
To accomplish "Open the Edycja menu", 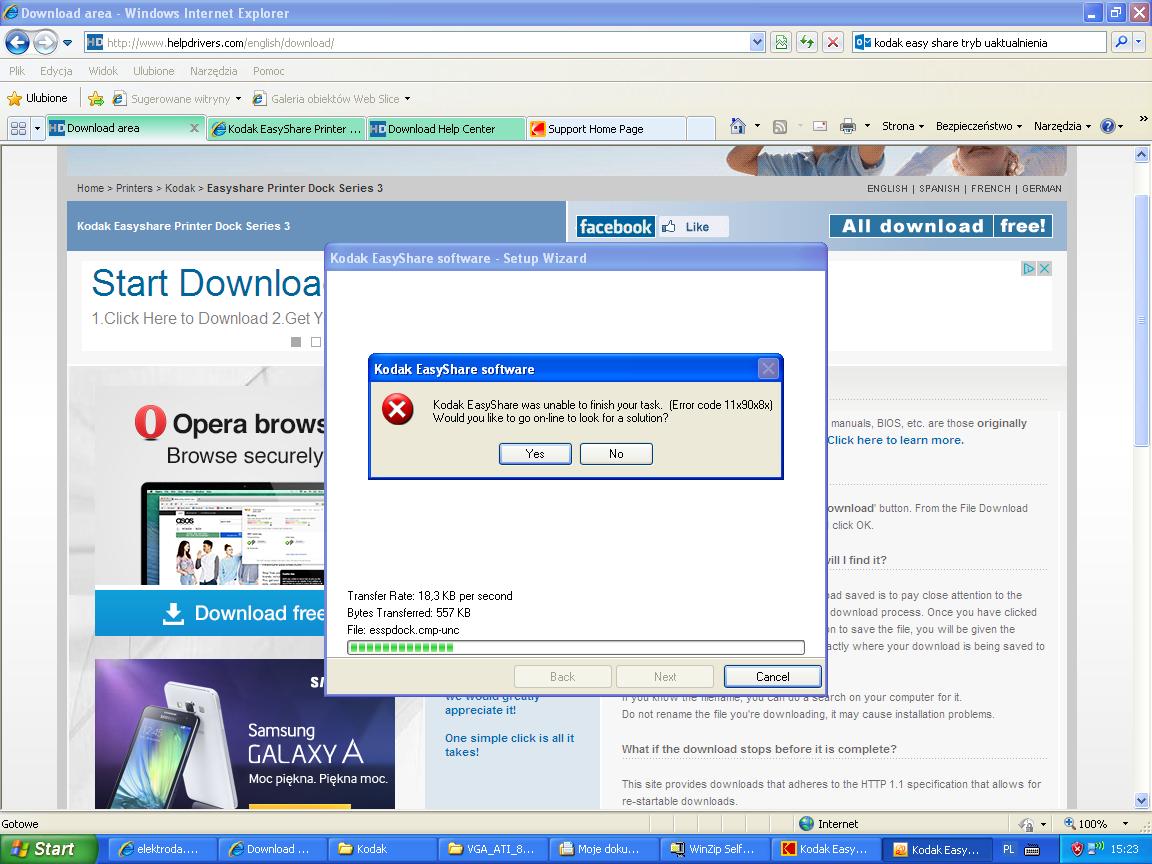I will [x=56, y=71].
